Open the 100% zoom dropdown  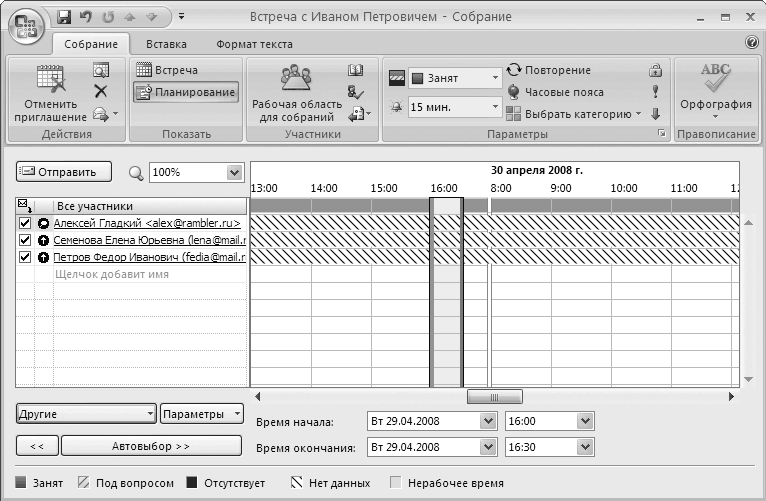pos(235,172)
